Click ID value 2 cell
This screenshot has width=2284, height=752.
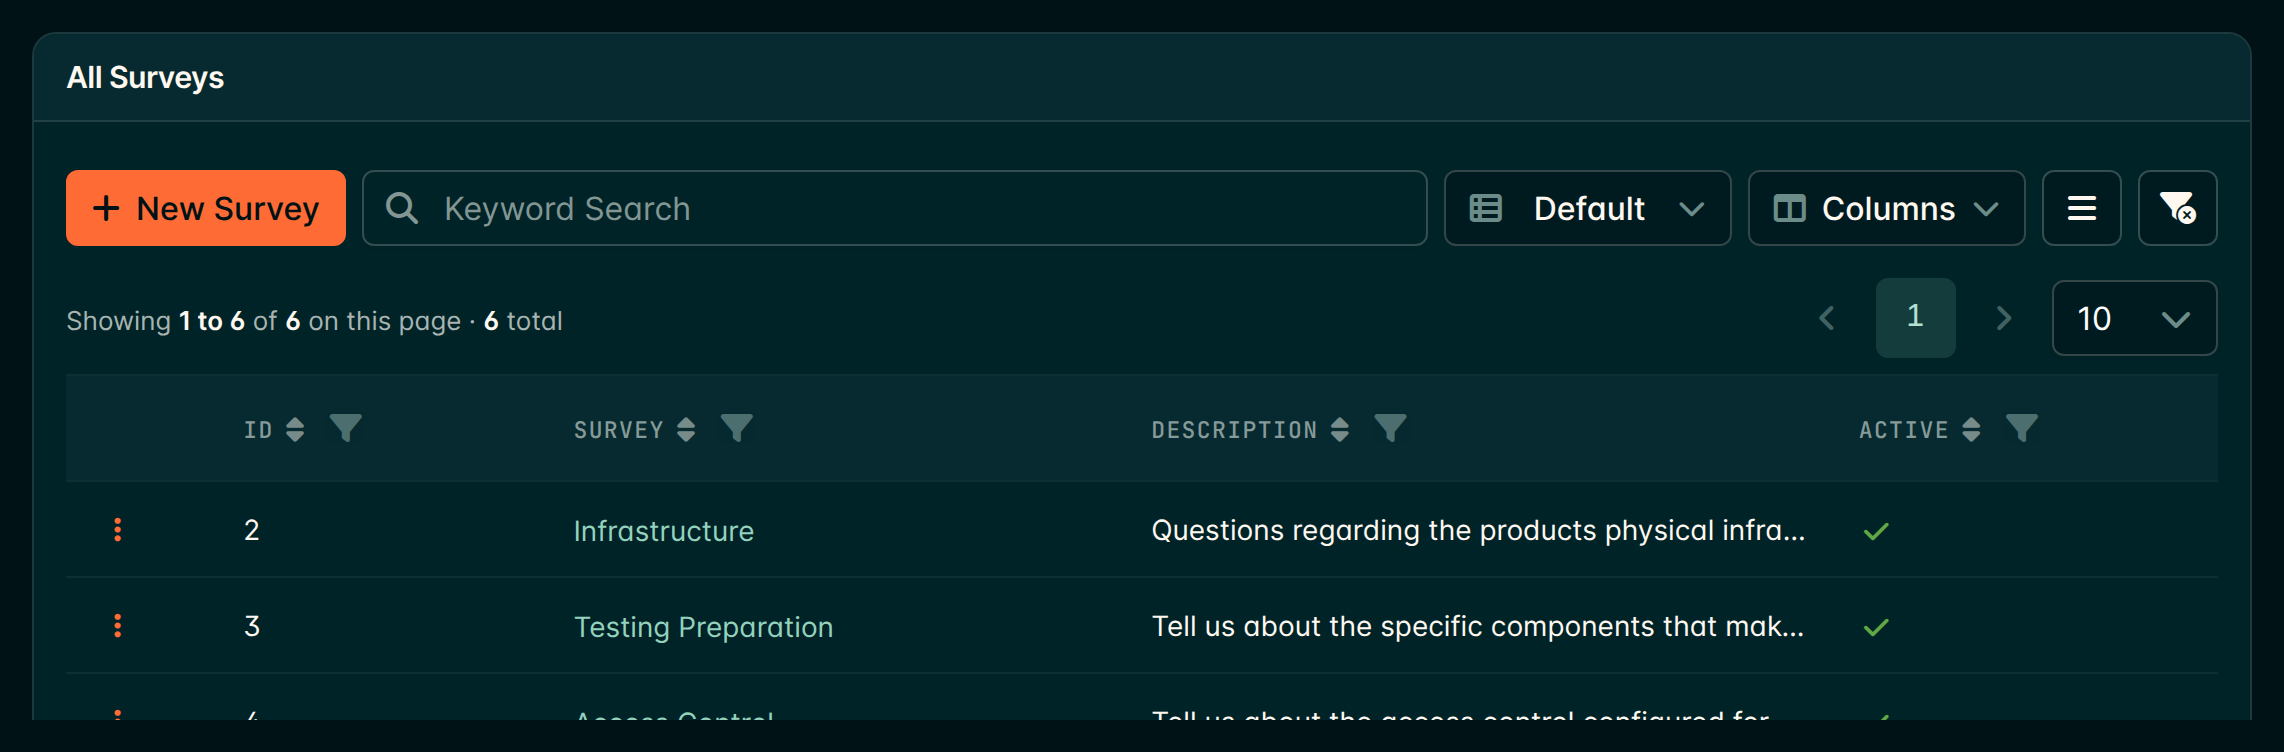(x=252, y=530)
